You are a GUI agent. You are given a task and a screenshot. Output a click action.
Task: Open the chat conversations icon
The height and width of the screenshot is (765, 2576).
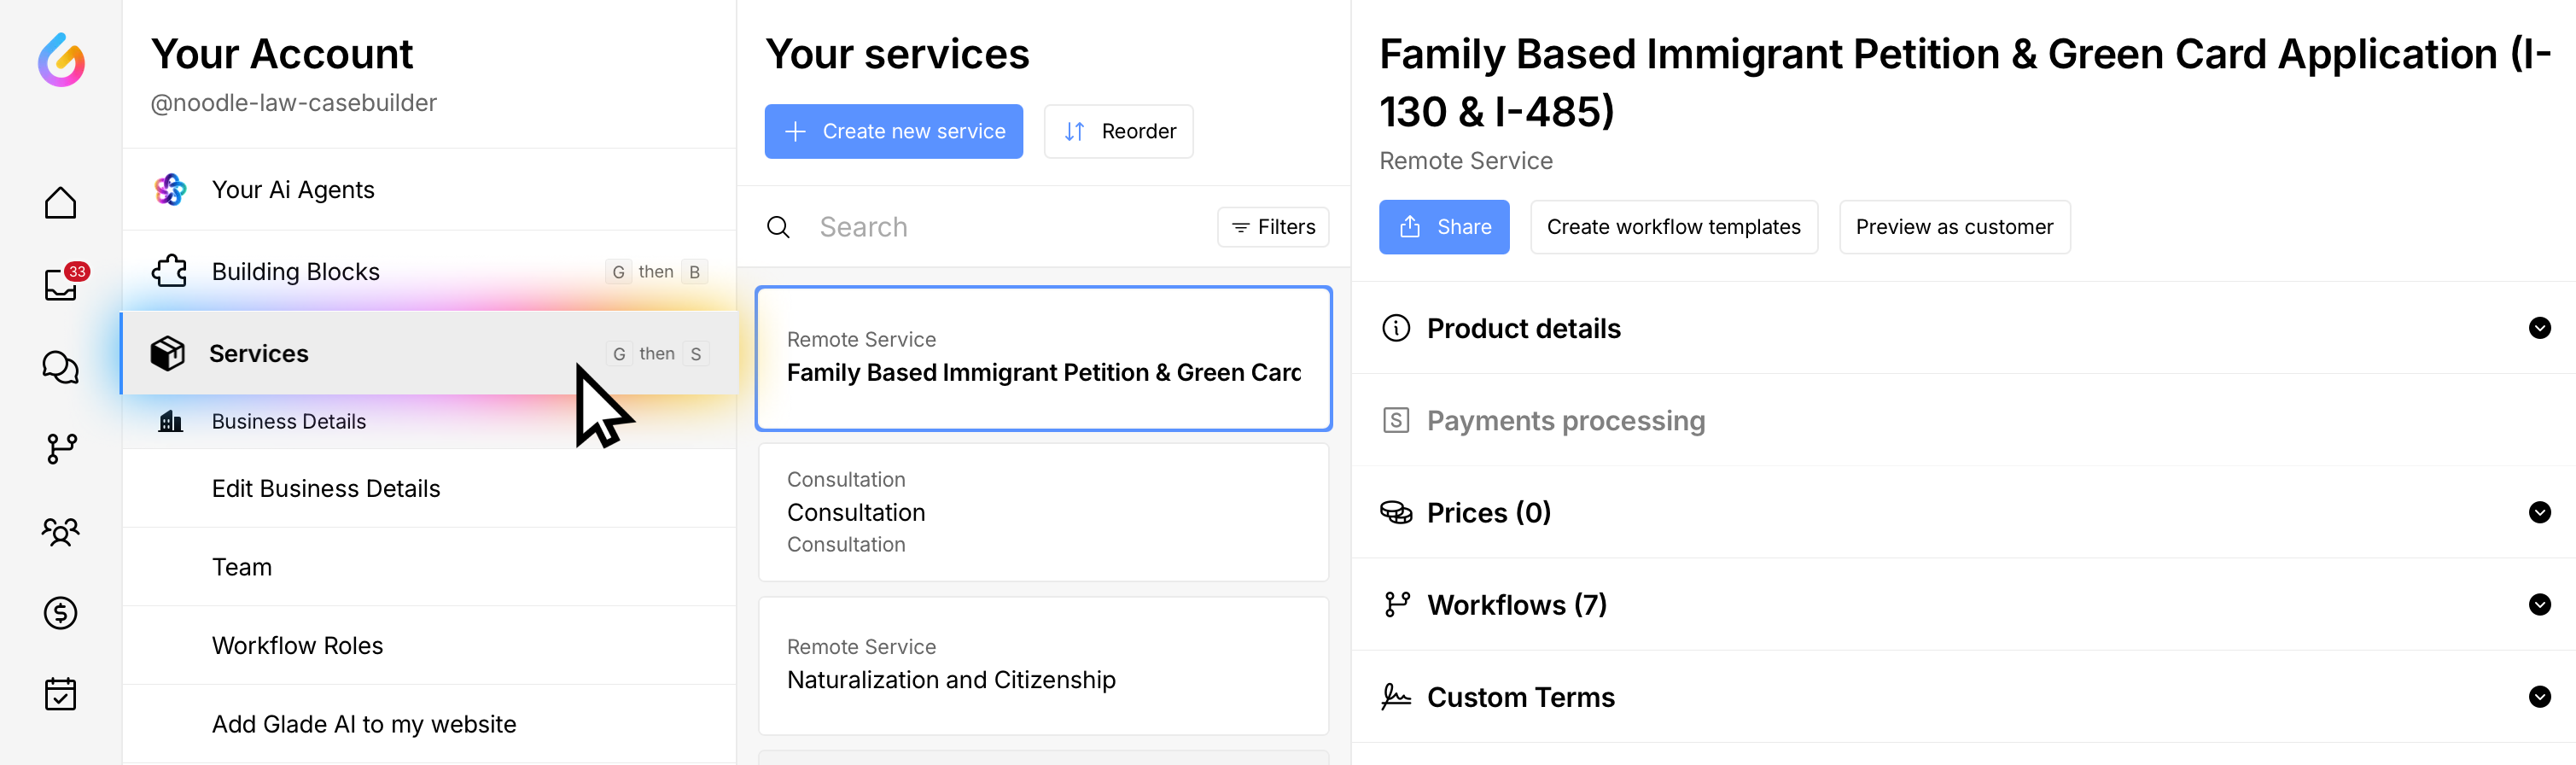coord(61,367)
